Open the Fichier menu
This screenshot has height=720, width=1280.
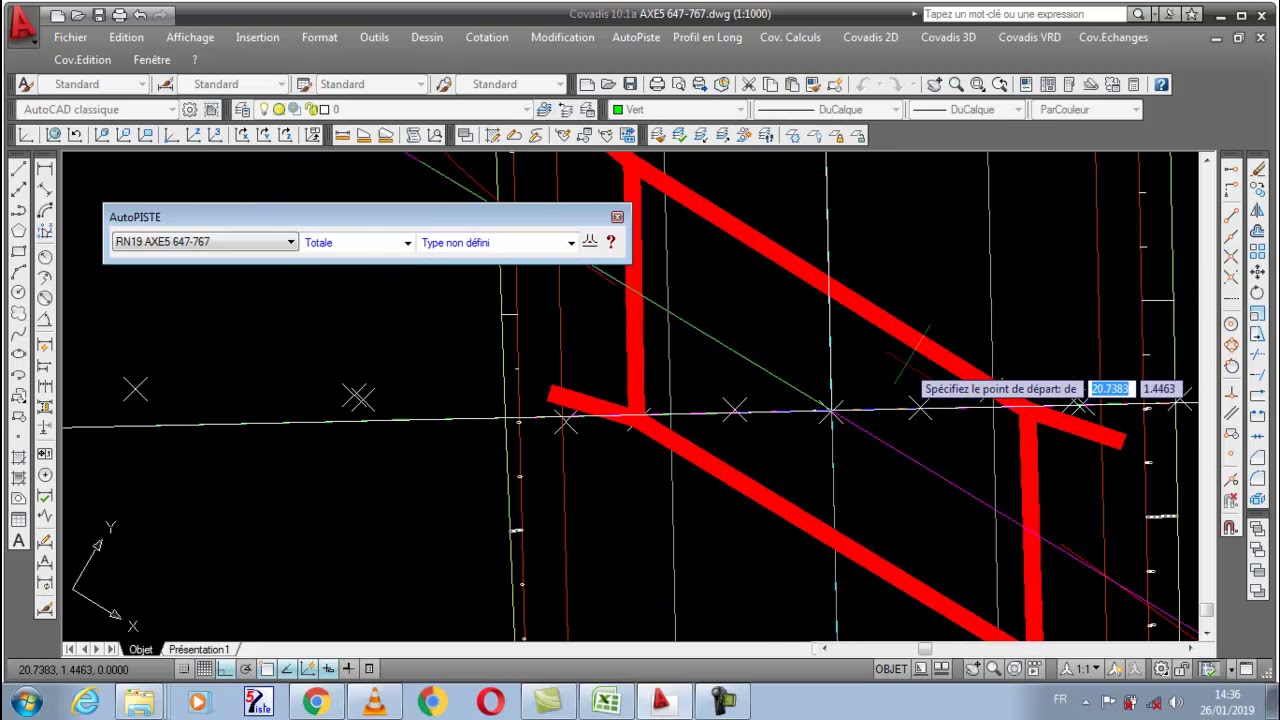[x=70, y=37]
